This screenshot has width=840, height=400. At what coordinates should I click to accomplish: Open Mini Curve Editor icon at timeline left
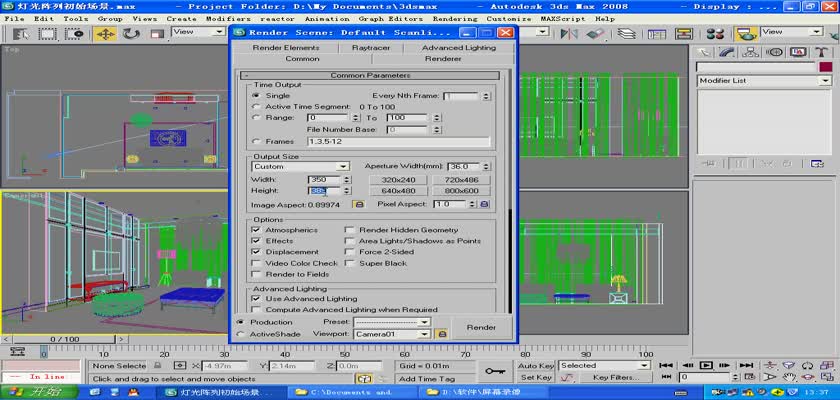[x=18, y=351]
